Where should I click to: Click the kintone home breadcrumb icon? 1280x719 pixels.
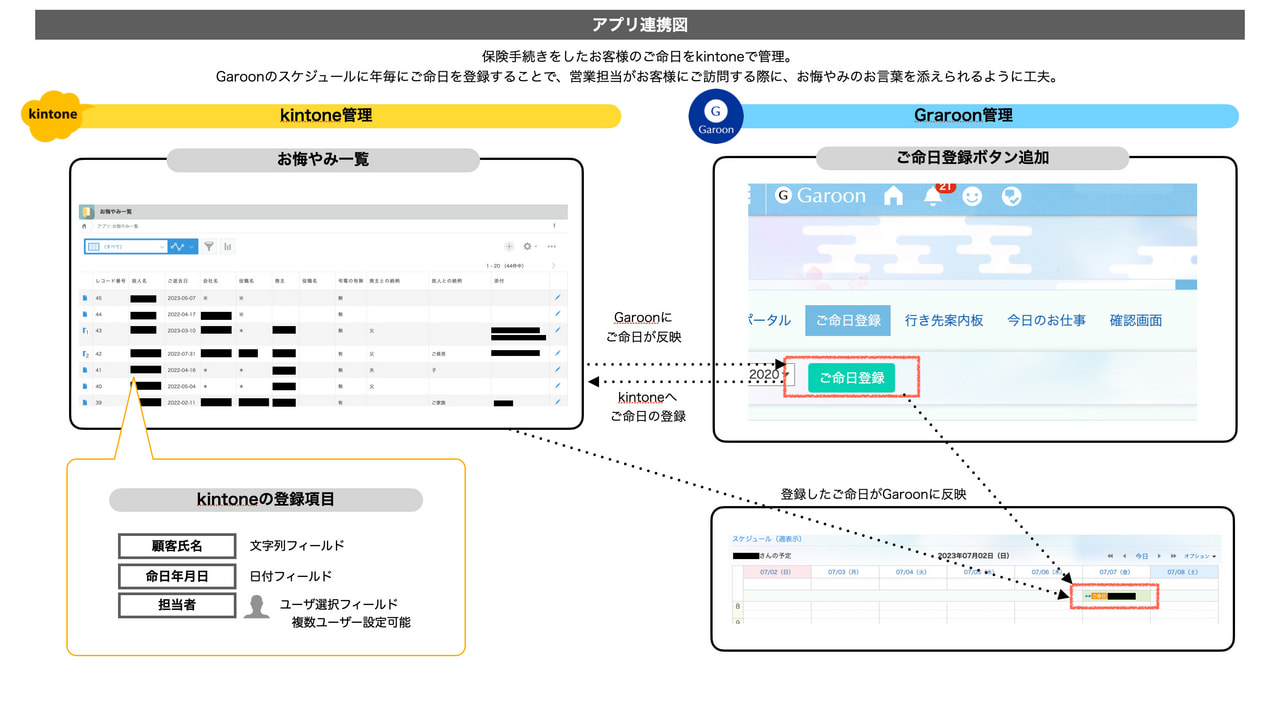pyautogui.click(x=84, y=226)
